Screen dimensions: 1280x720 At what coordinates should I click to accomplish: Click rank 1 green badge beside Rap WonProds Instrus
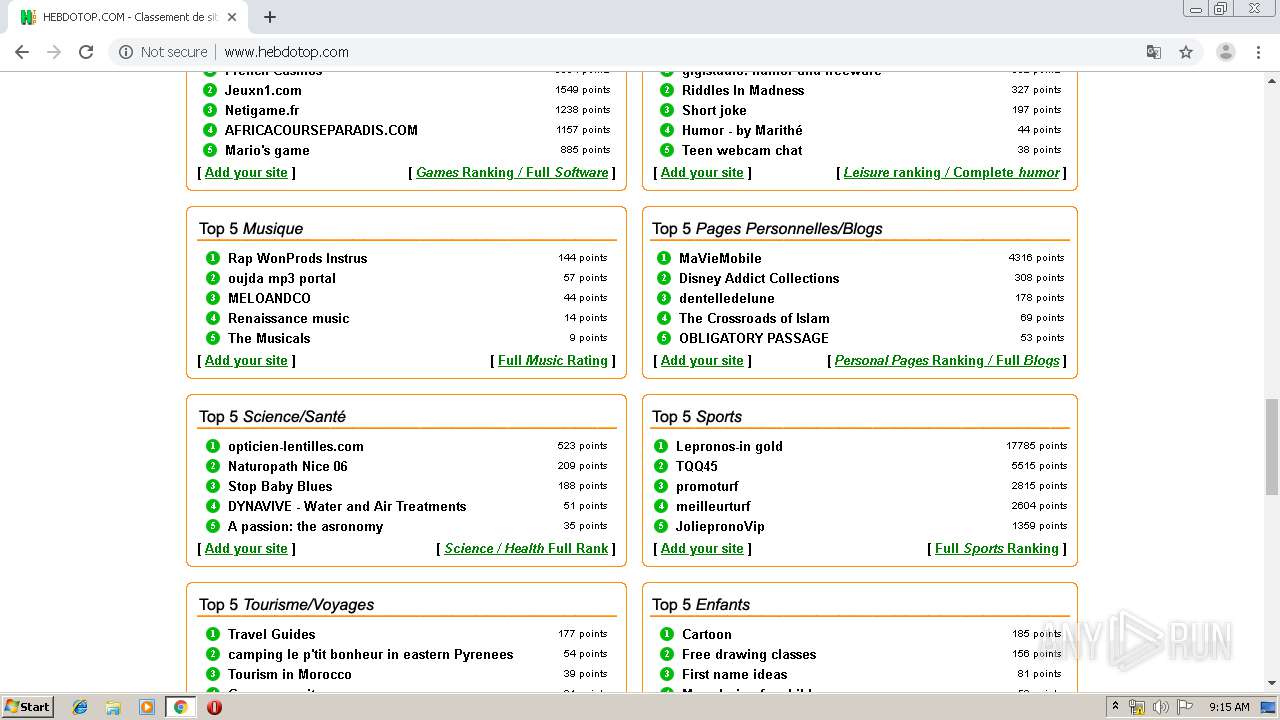tap(212, 258)
